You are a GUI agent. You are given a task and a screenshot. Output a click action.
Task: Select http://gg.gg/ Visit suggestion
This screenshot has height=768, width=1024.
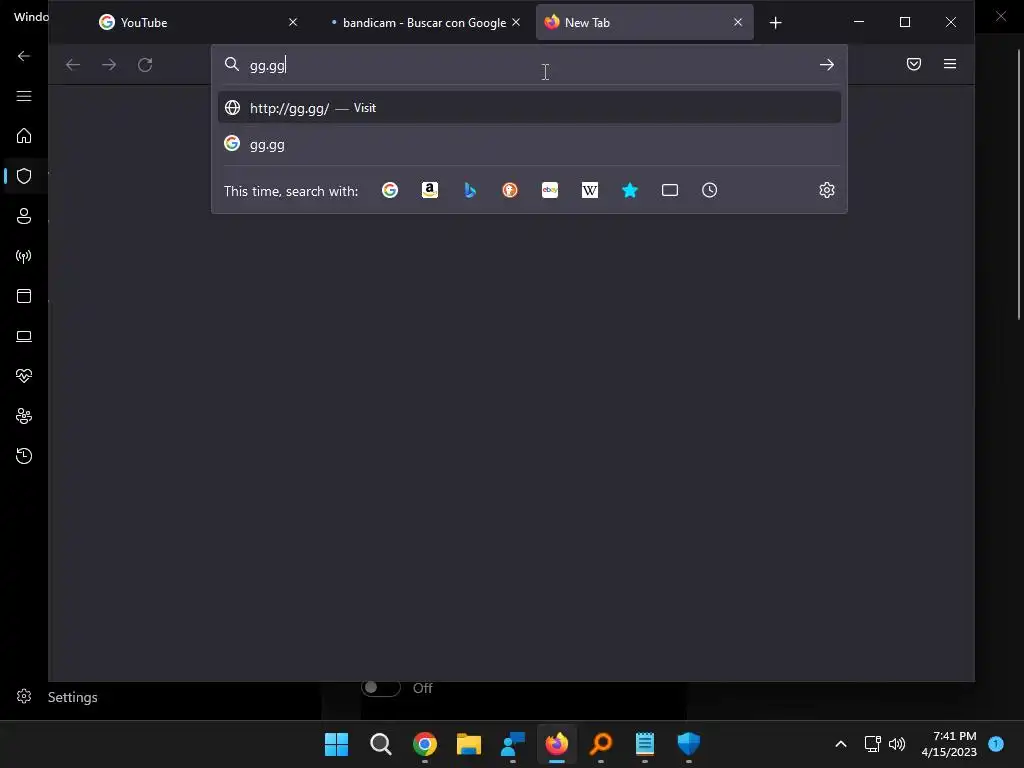point(529,108)
